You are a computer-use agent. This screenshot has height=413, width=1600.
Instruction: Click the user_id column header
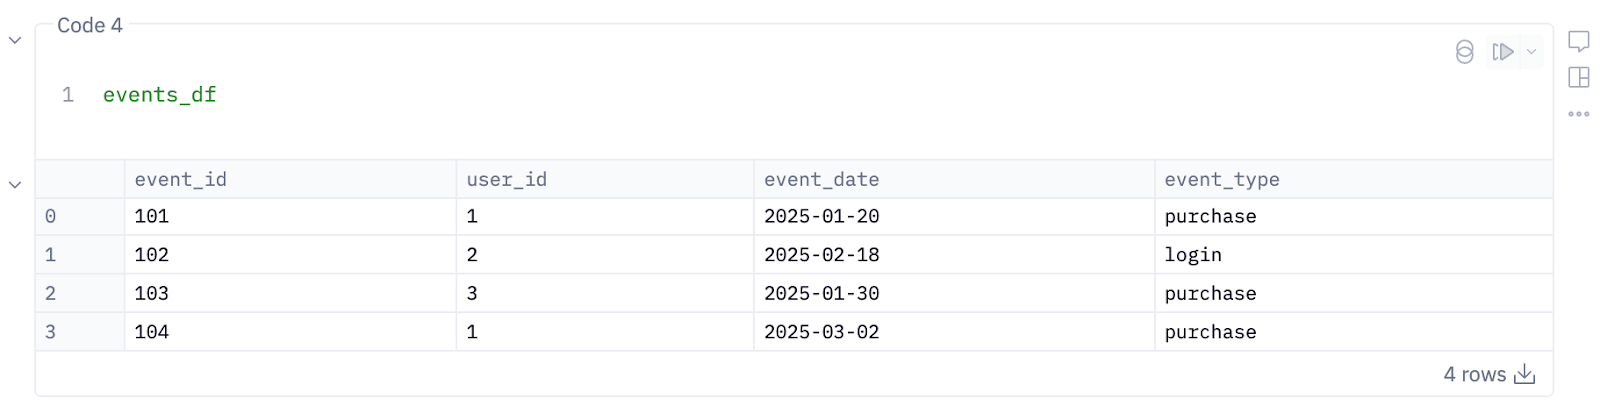tap(506, 179)
